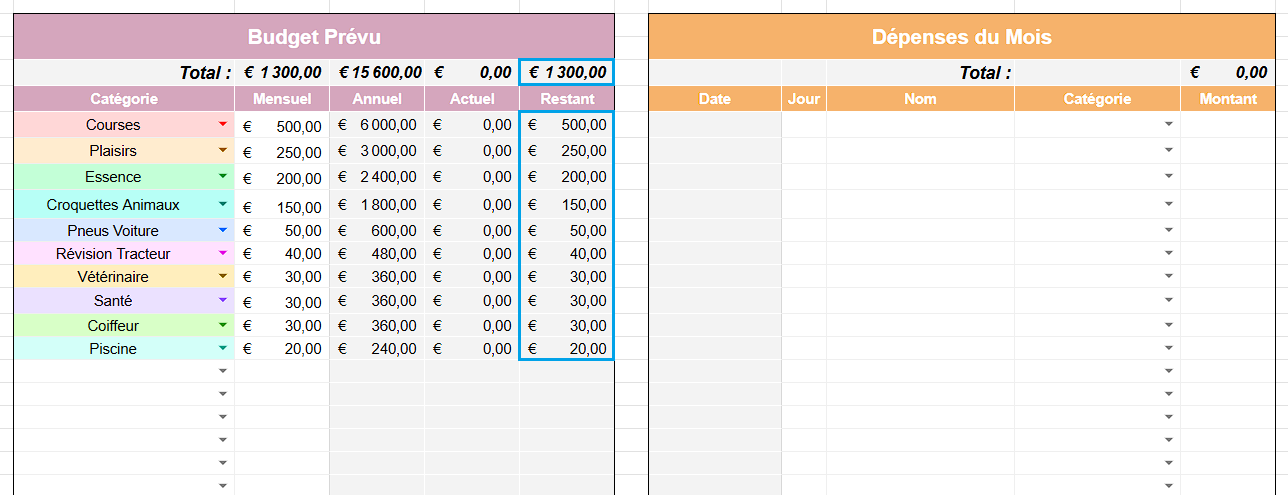
Task: Select the Restant column header
Action: 567,99
